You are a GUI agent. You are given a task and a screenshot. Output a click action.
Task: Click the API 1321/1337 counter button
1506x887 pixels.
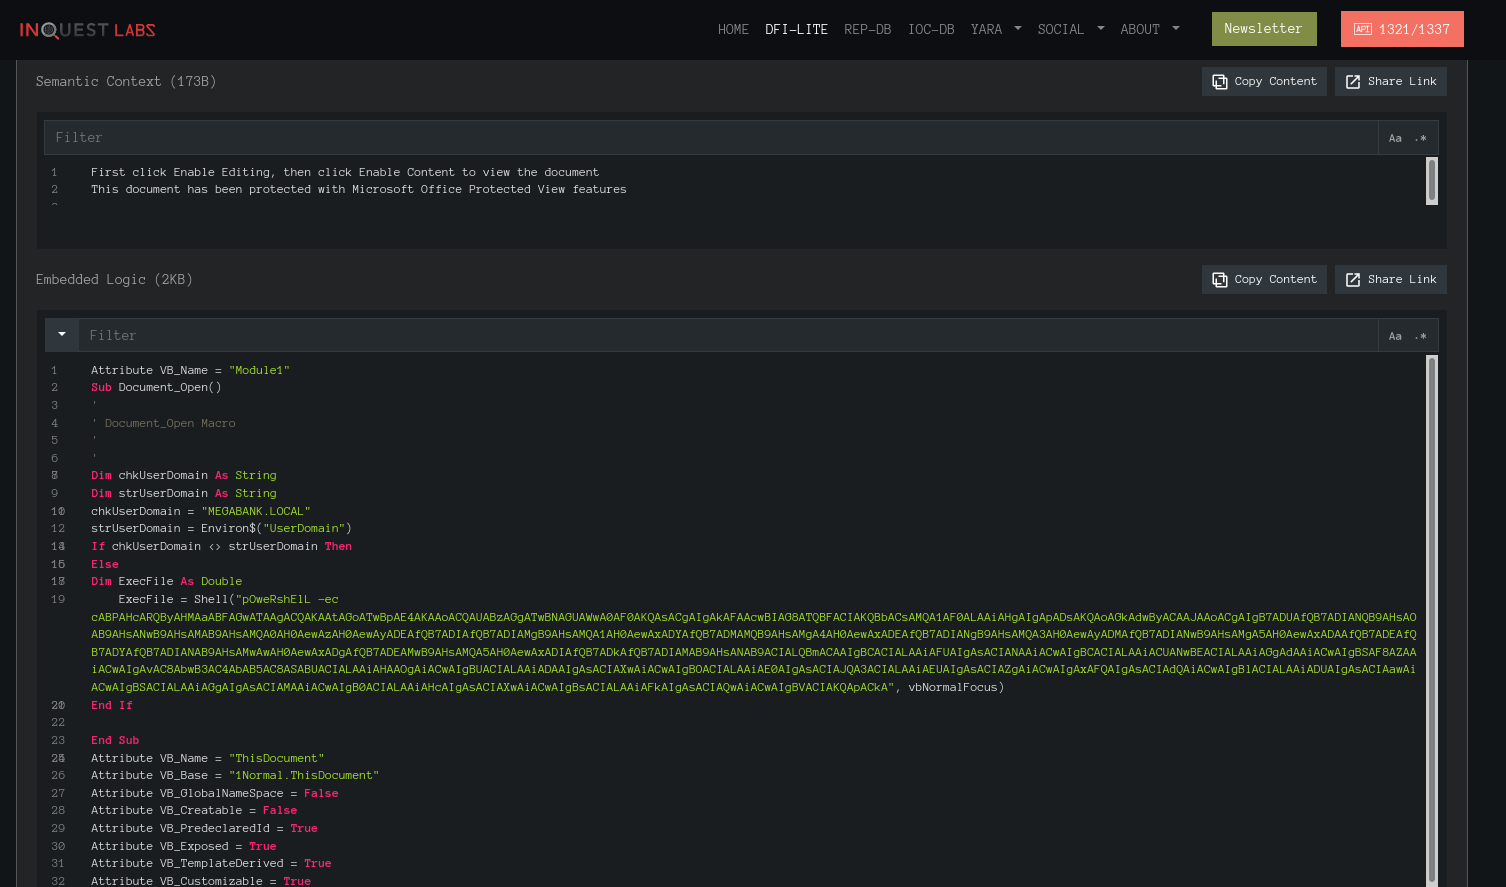[x=1402, y=29]
